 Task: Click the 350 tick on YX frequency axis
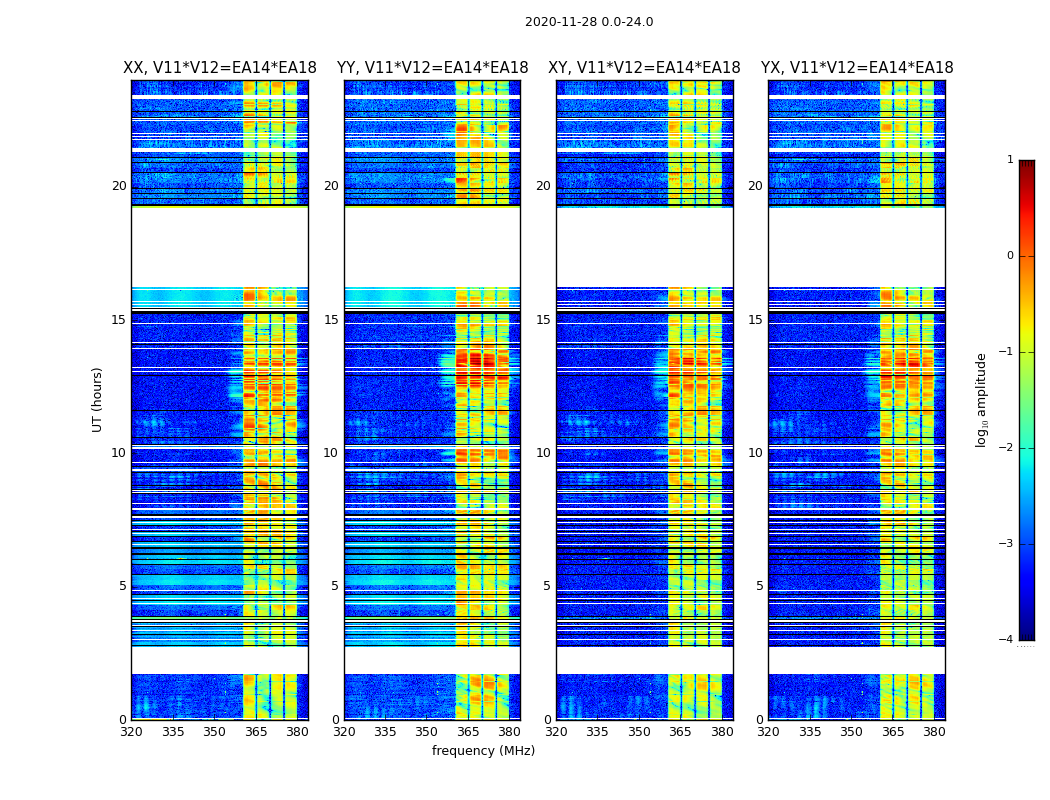tap(851, 732)
